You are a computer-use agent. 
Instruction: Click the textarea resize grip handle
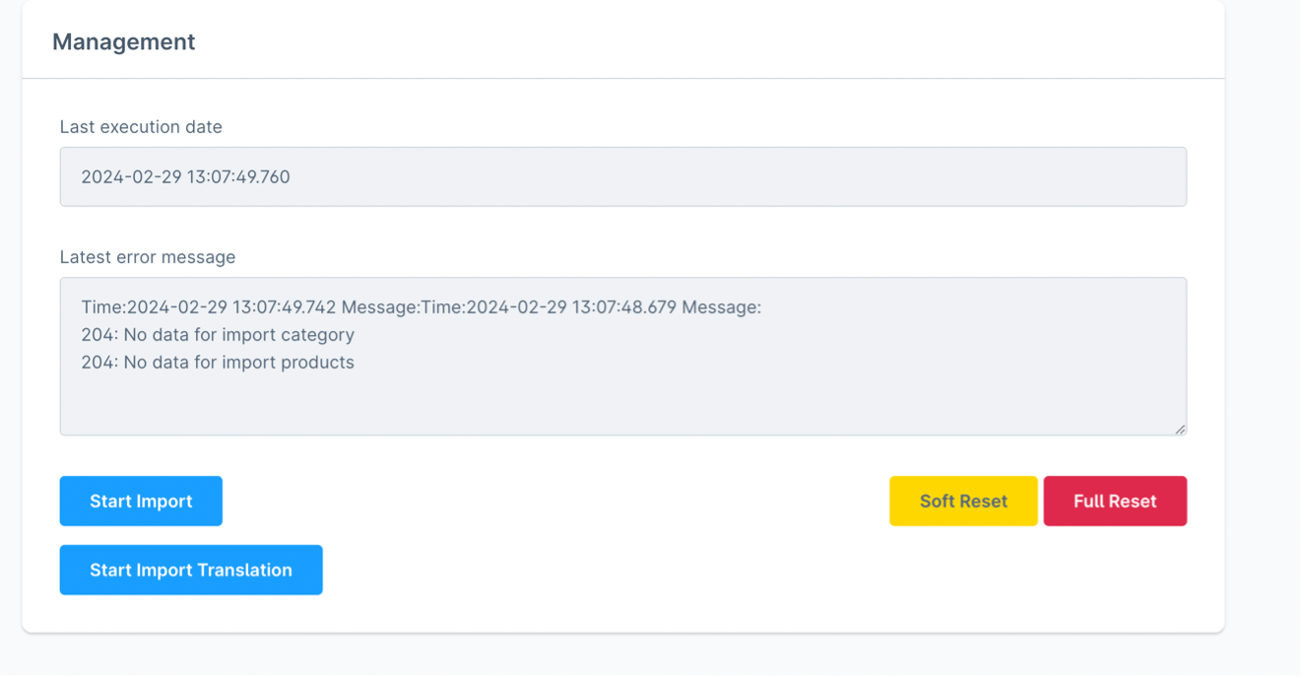point(1181,429)
